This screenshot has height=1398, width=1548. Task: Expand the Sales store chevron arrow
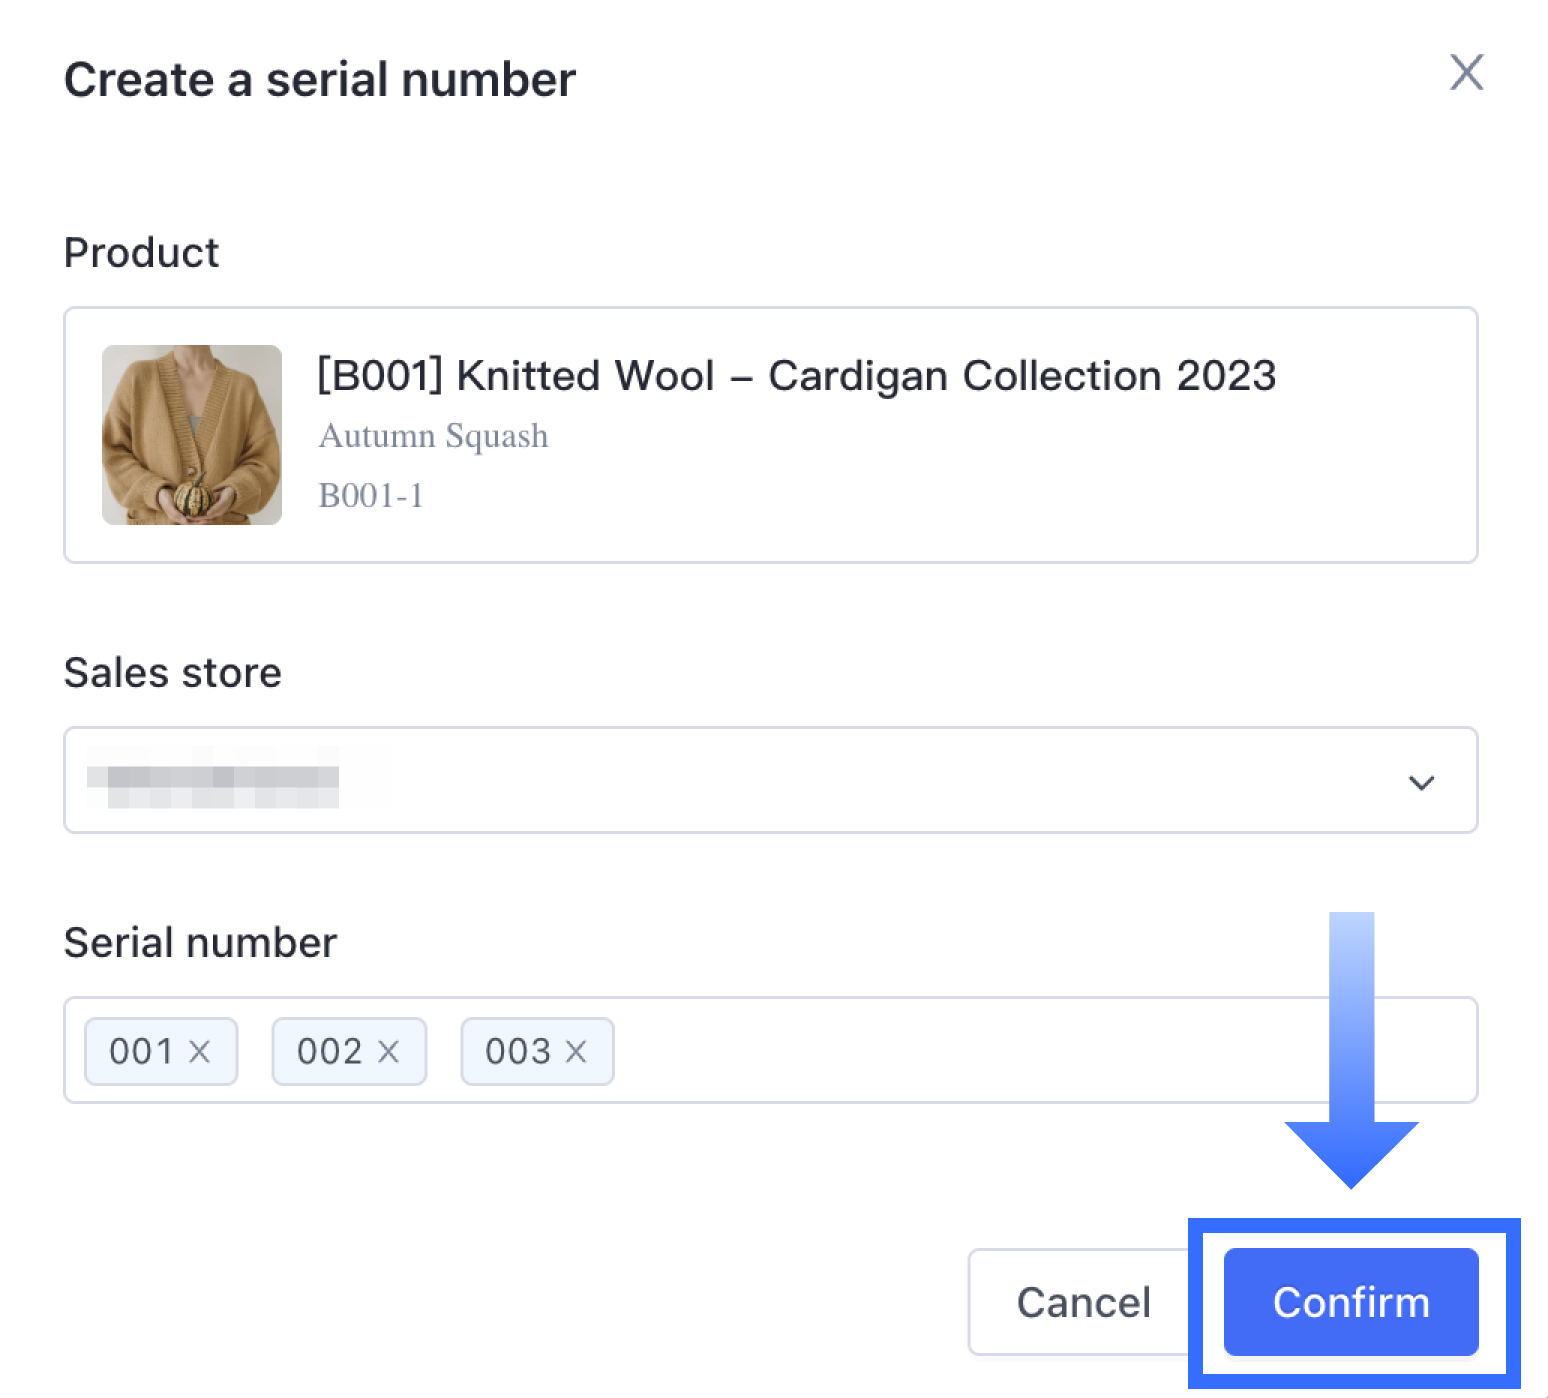[x=1421, y=782]
